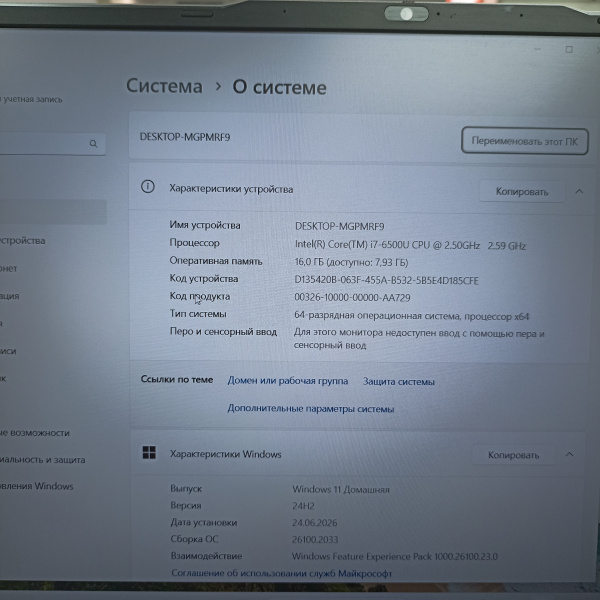
Task: Go back to Система in the breadcrumb
Action: (x=164, y=86)
